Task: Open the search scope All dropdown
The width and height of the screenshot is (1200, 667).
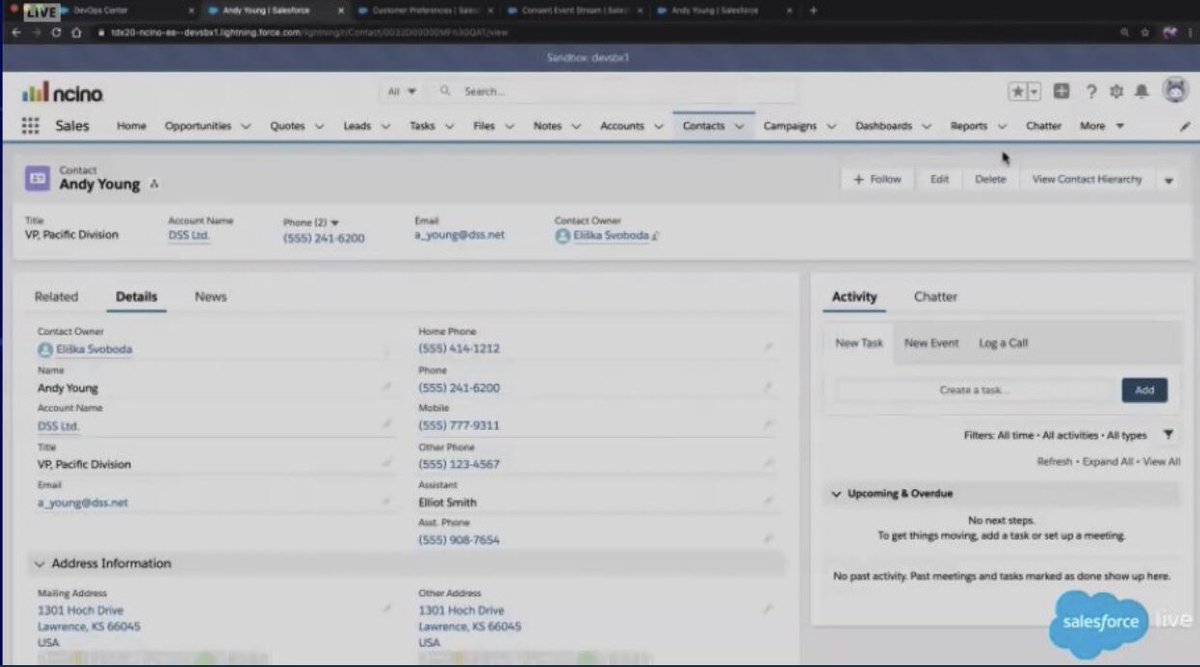Action: 402,91
